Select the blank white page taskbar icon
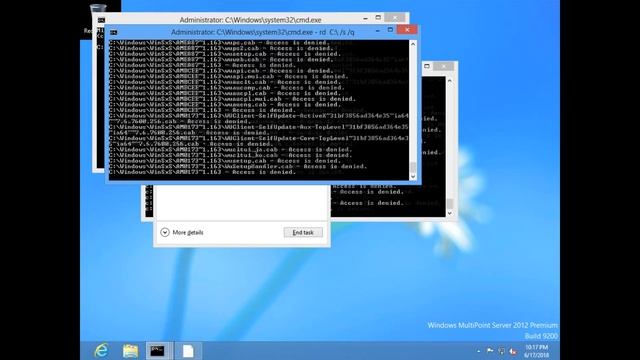The height and width of the screenshot is (360, 640). (188, 351)
